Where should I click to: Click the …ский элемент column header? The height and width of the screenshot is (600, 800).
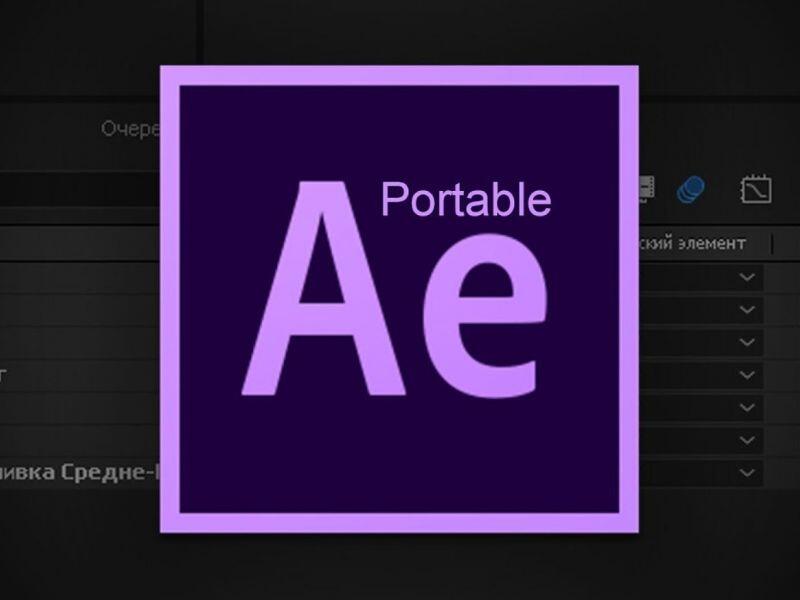(692, 243)
